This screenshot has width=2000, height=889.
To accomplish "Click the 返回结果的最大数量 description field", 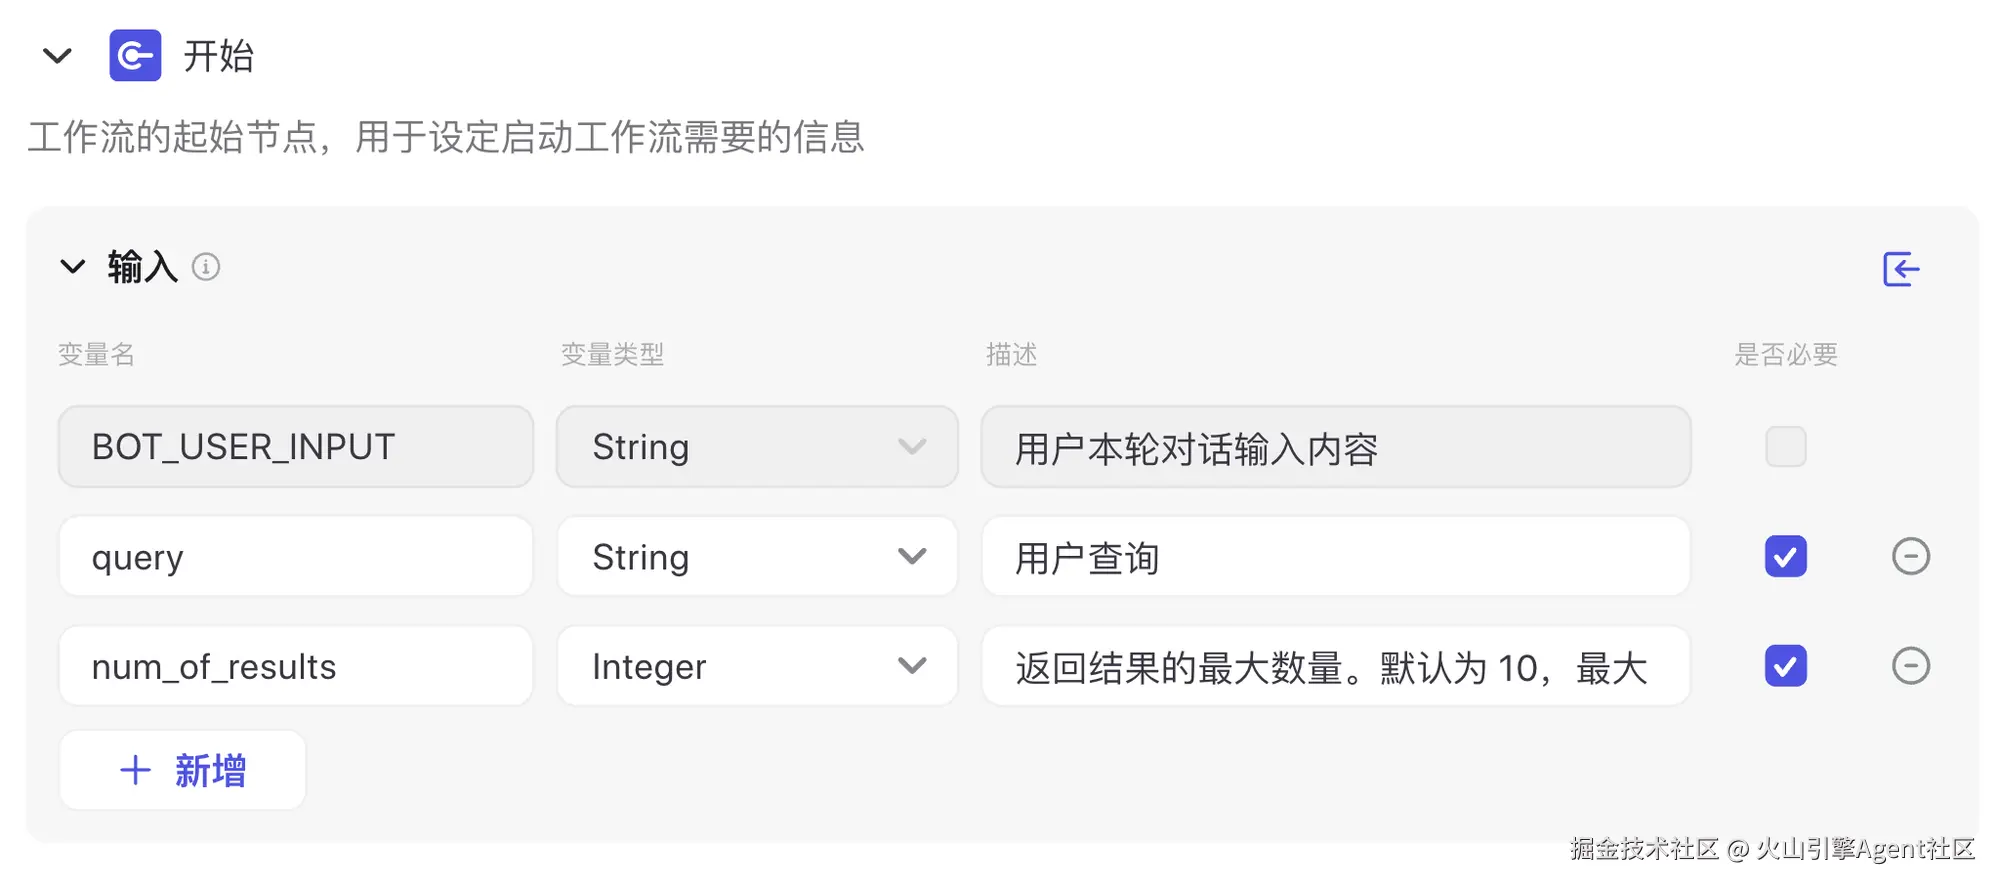I will click(x=1335, y=667).
